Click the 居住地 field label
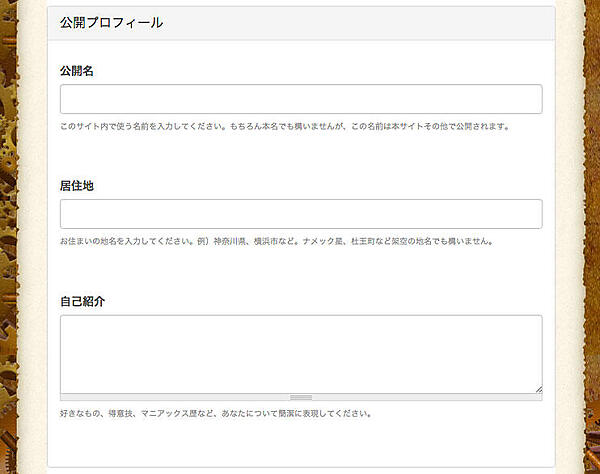Screen dimensions: 600x474 pos(77,186)
